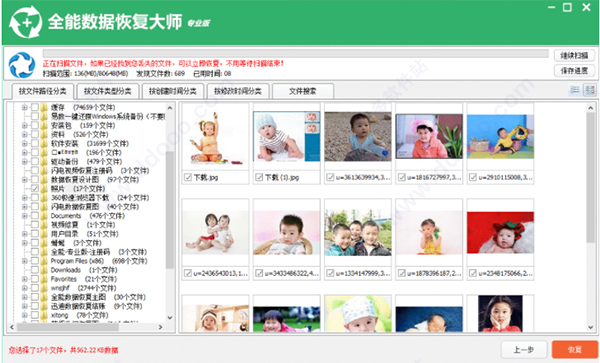The image size is (600, 363).
Task: Expand the 缓存 tree node
Action: pyautogui.click(x=24, y=107)
